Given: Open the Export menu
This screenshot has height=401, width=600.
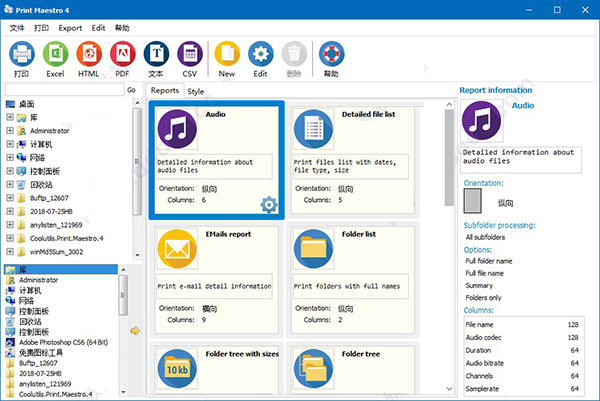Looking at the screenshot, I should 70,28.
